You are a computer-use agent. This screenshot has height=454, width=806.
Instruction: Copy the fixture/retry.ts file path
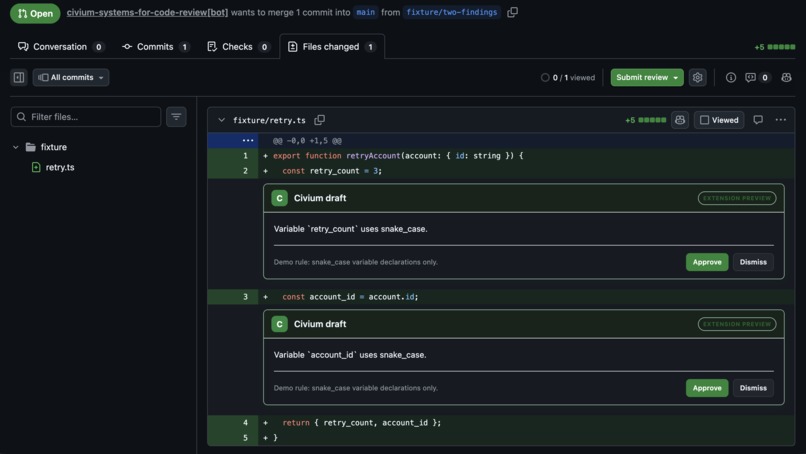[x=319, y=120]
